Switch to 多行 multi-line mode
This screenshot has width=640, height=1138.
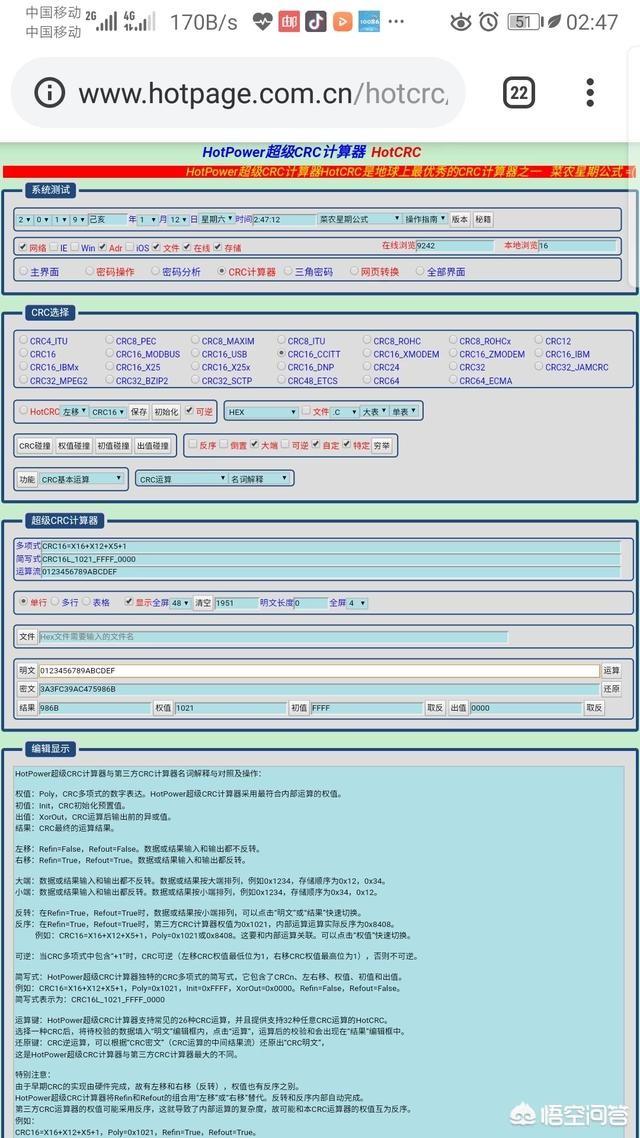coord(54,602)
